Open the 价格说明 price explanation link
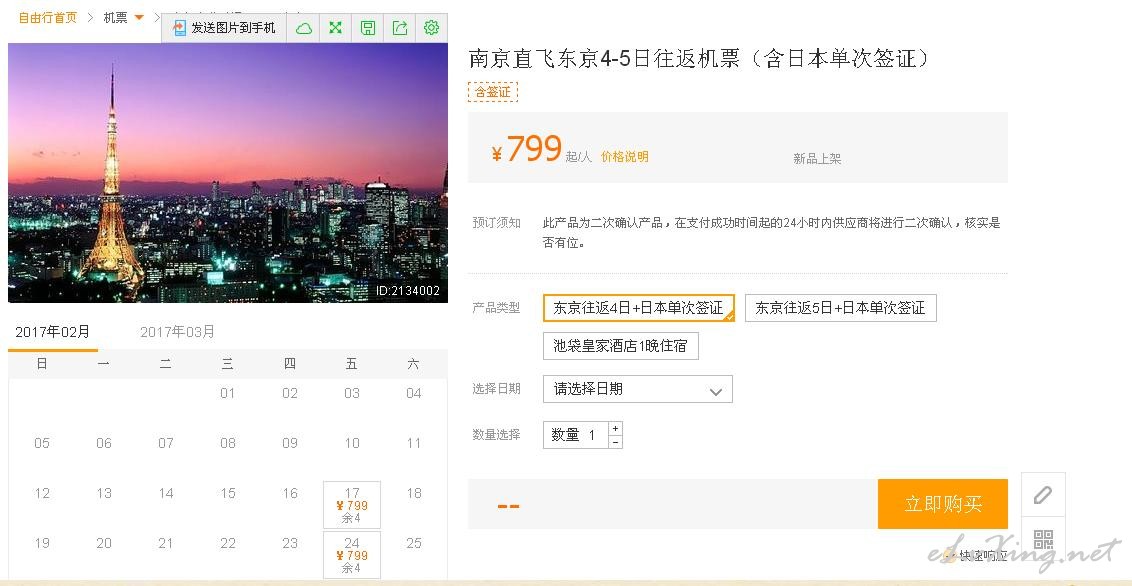The height and width of the screenshot is (586, 1132). click(x=624, y=157)
